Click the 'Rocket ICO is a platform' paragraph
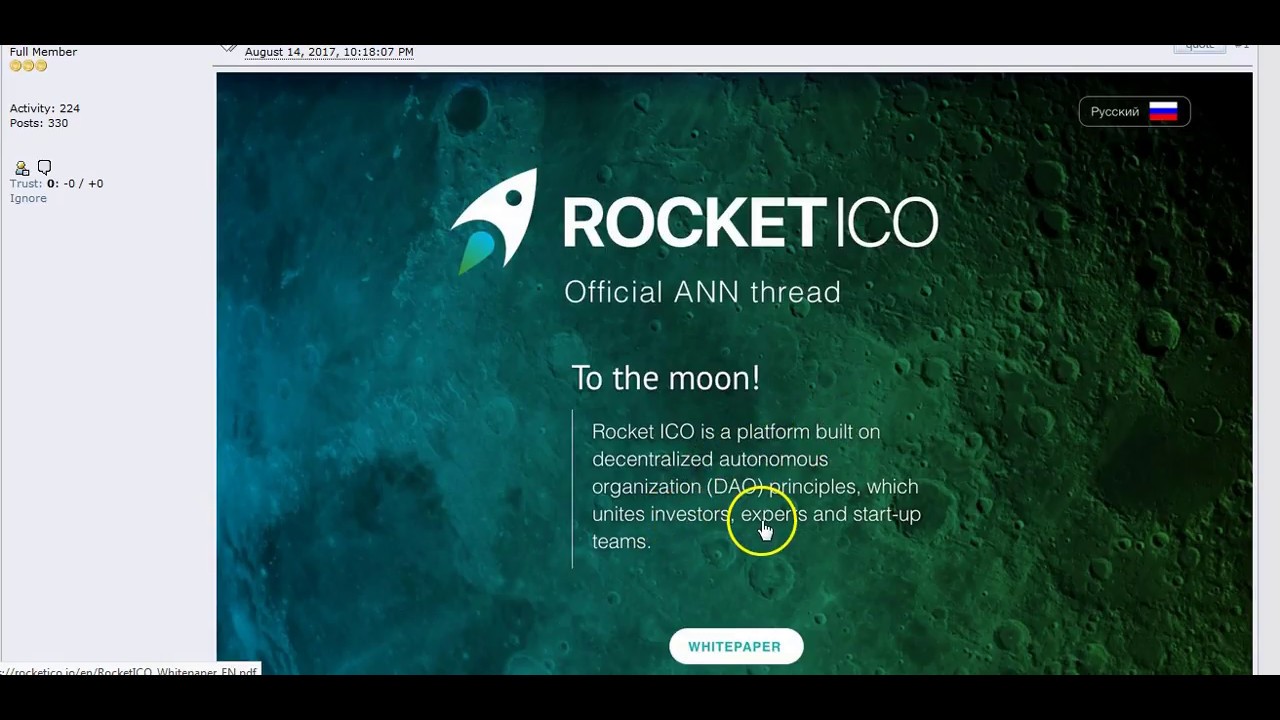Image resolution: width=1280 pixels, height=720 pixels. pyautogui.click(x=756, y=486)
